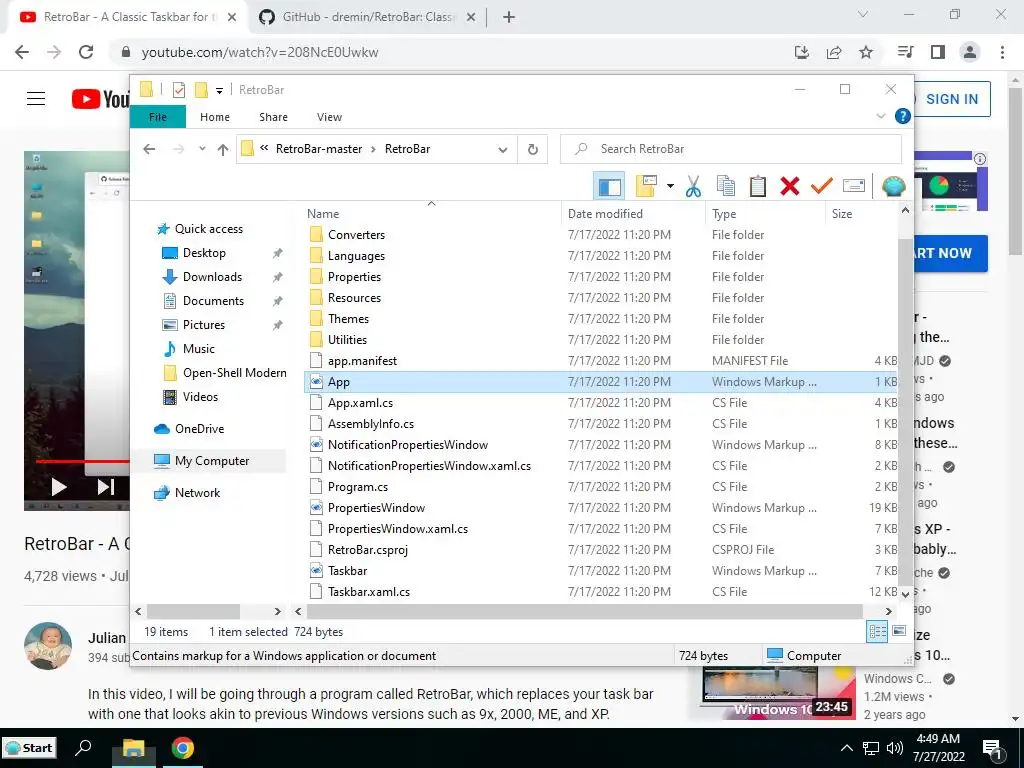Open the folder options toolbar icon

[x=646, y=186]
